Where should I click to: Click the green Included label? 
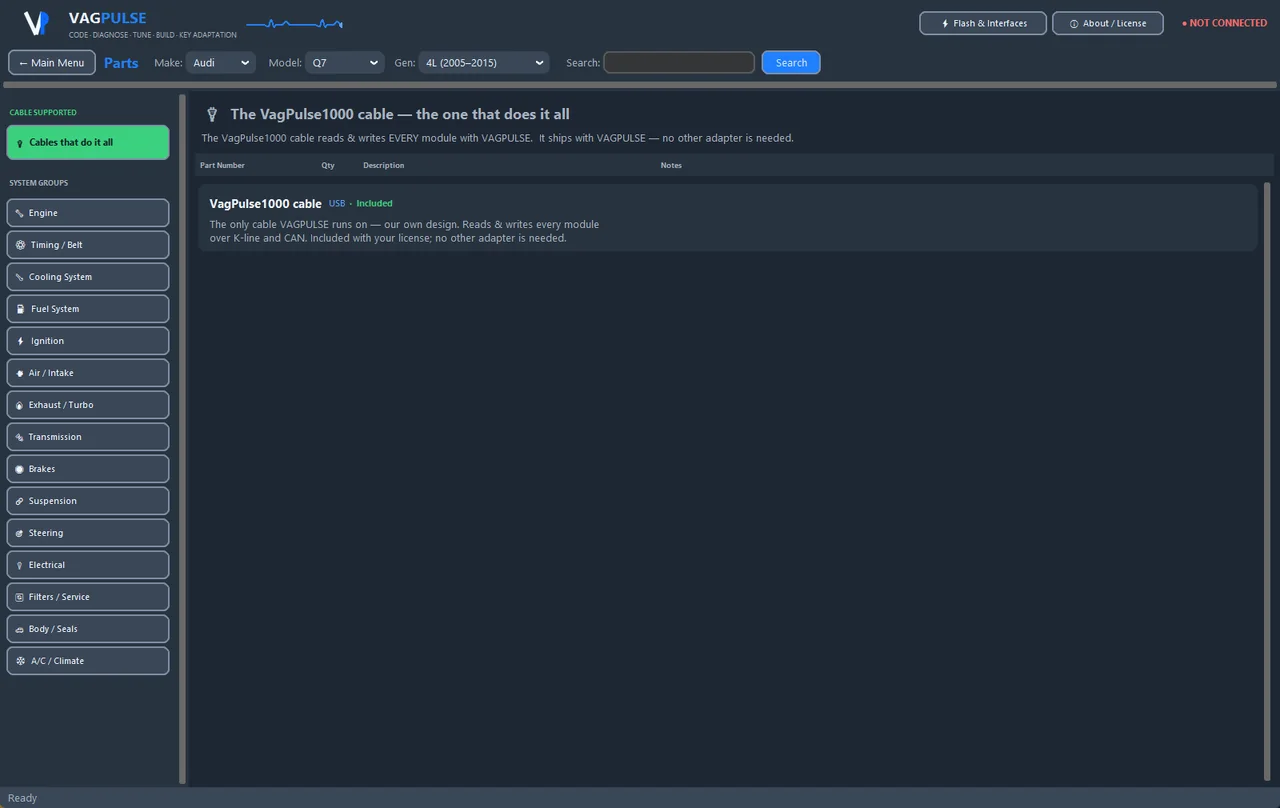[374, 204]
